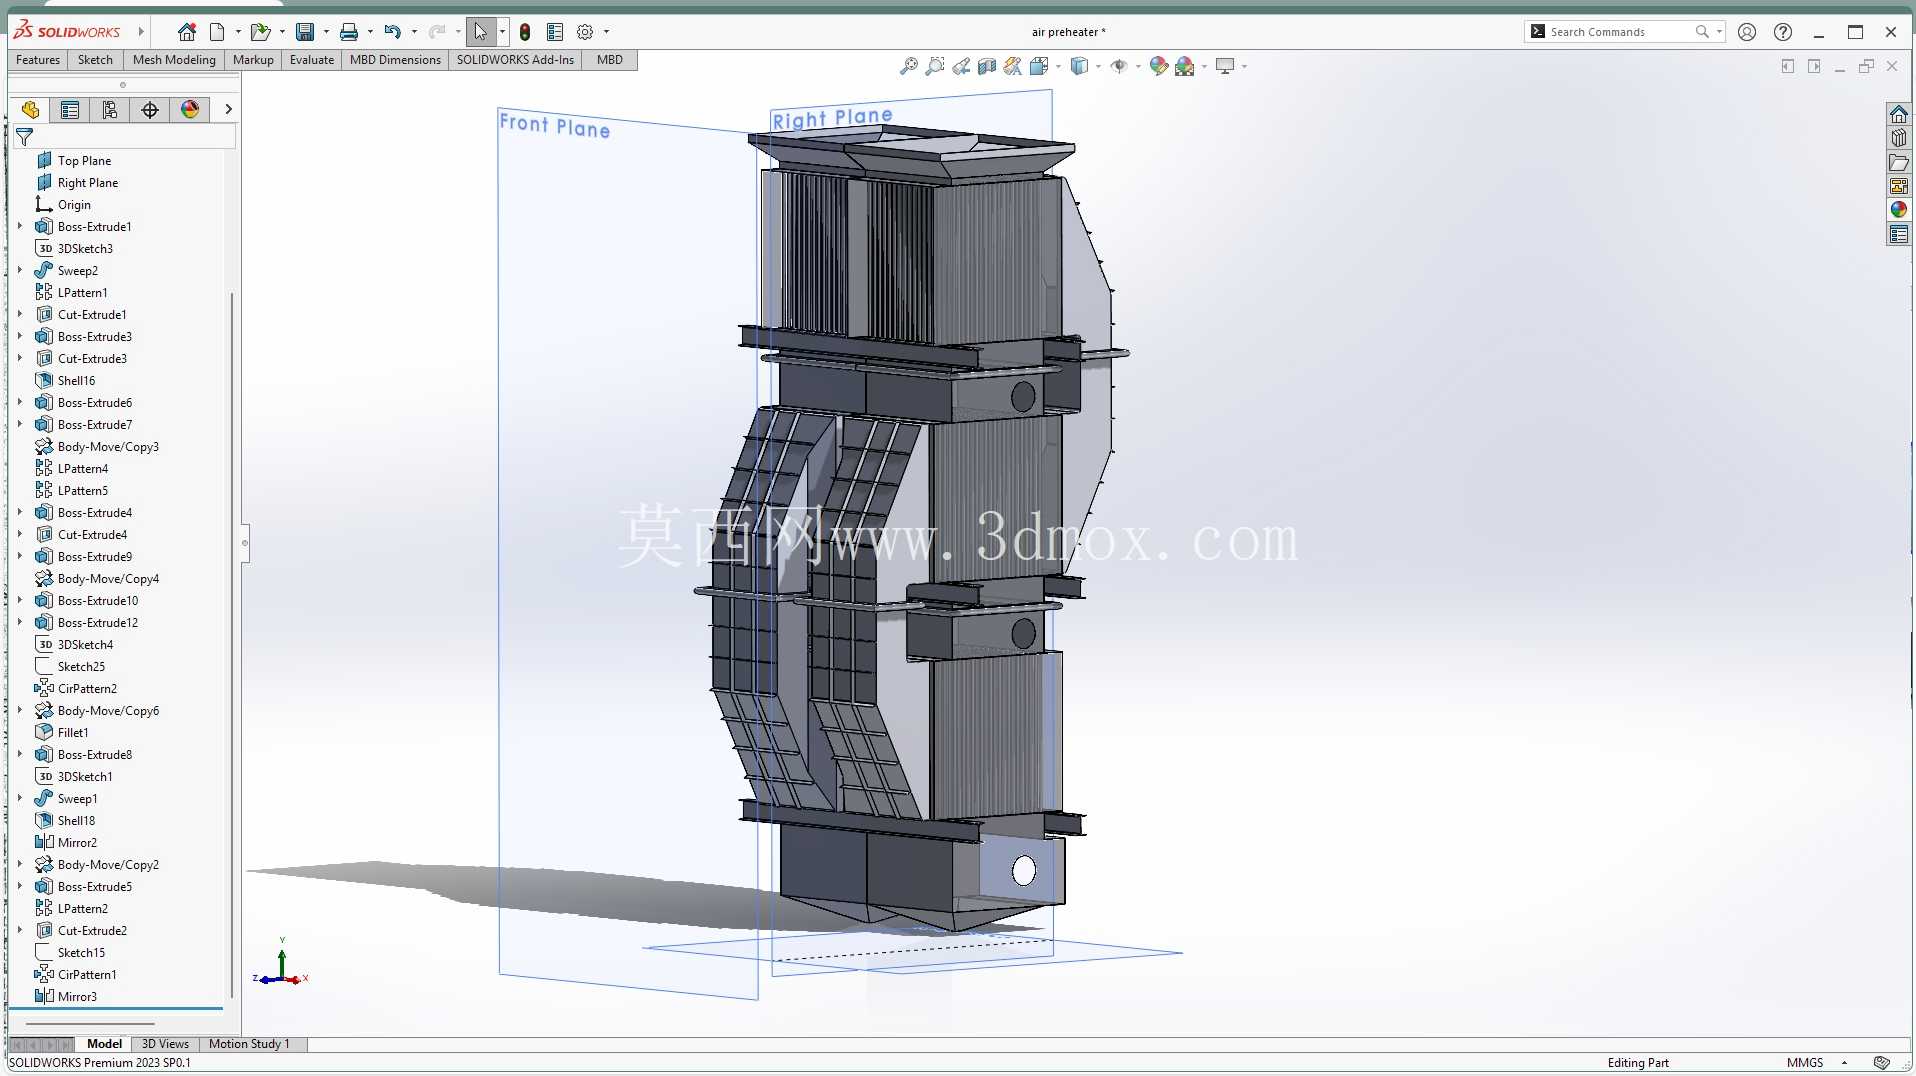1916x1076 pixels.
Task: Click the Apply Scene icon
Action: 1185,66
